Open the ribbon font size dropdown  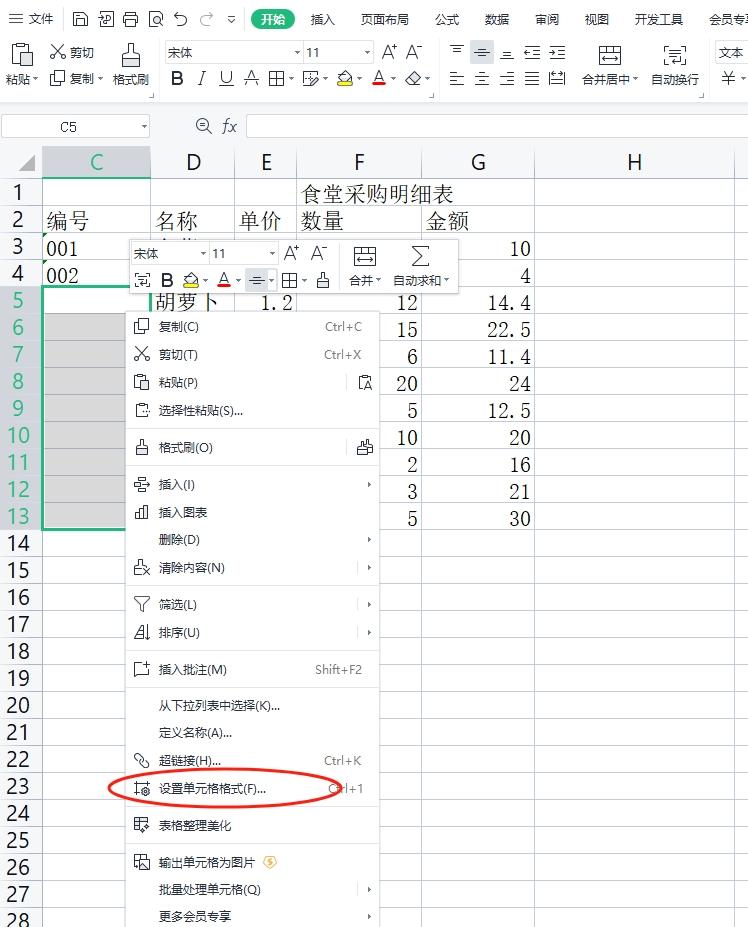click(367, 53)
